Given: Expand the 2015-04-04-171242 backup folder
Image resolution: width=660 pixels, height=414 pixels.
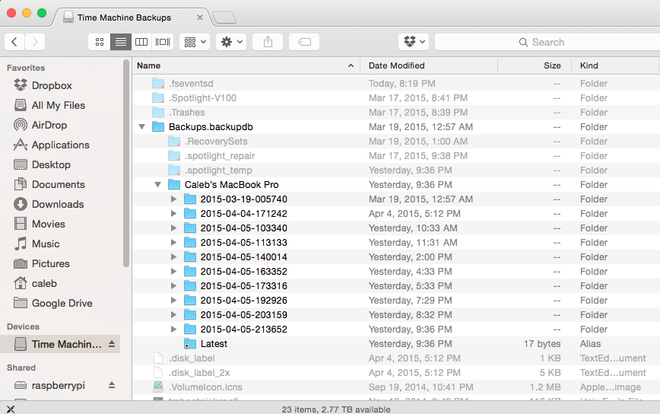Looking at the screenshot, I should click(x=173, y=213).
